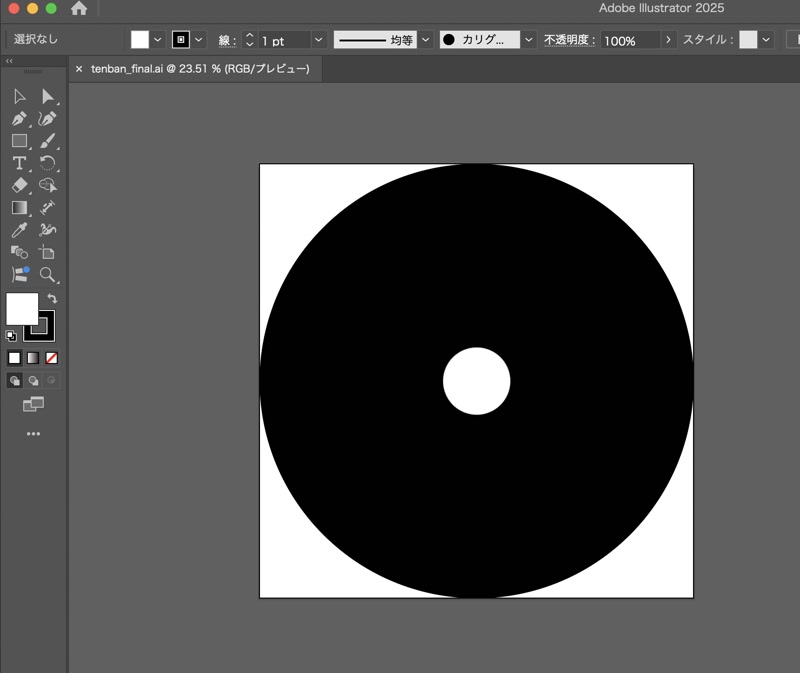This screenshot has width=800, height=673.
Task: Click the 不透明度 opacity label link
Action: [566, 40]
